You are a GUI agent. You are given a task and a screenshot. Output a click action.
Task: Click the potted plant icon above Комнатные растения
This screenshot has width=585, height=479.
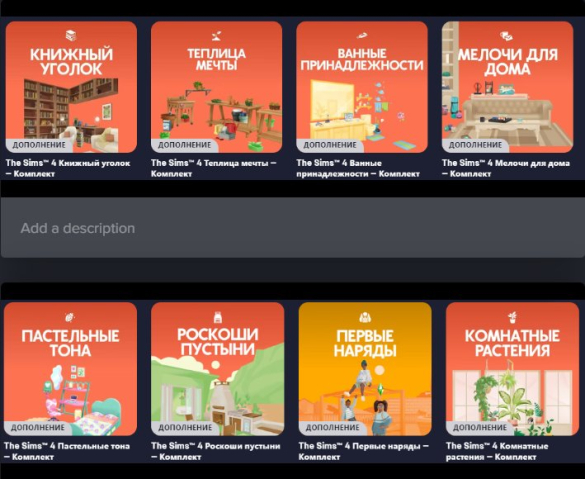tap(512, 317)
